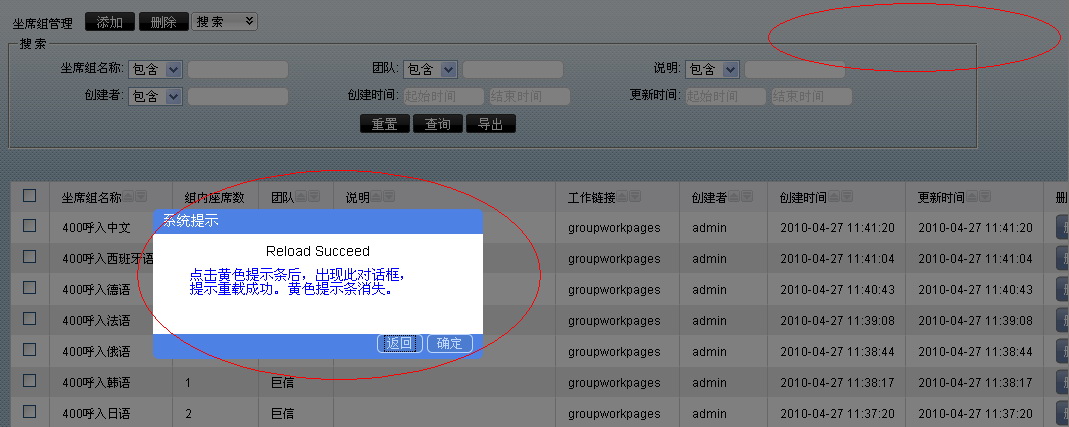Sort 更新时间 column descending
Image resolution: width=1069 pixels, height=427 pixels.
(985, 198)
